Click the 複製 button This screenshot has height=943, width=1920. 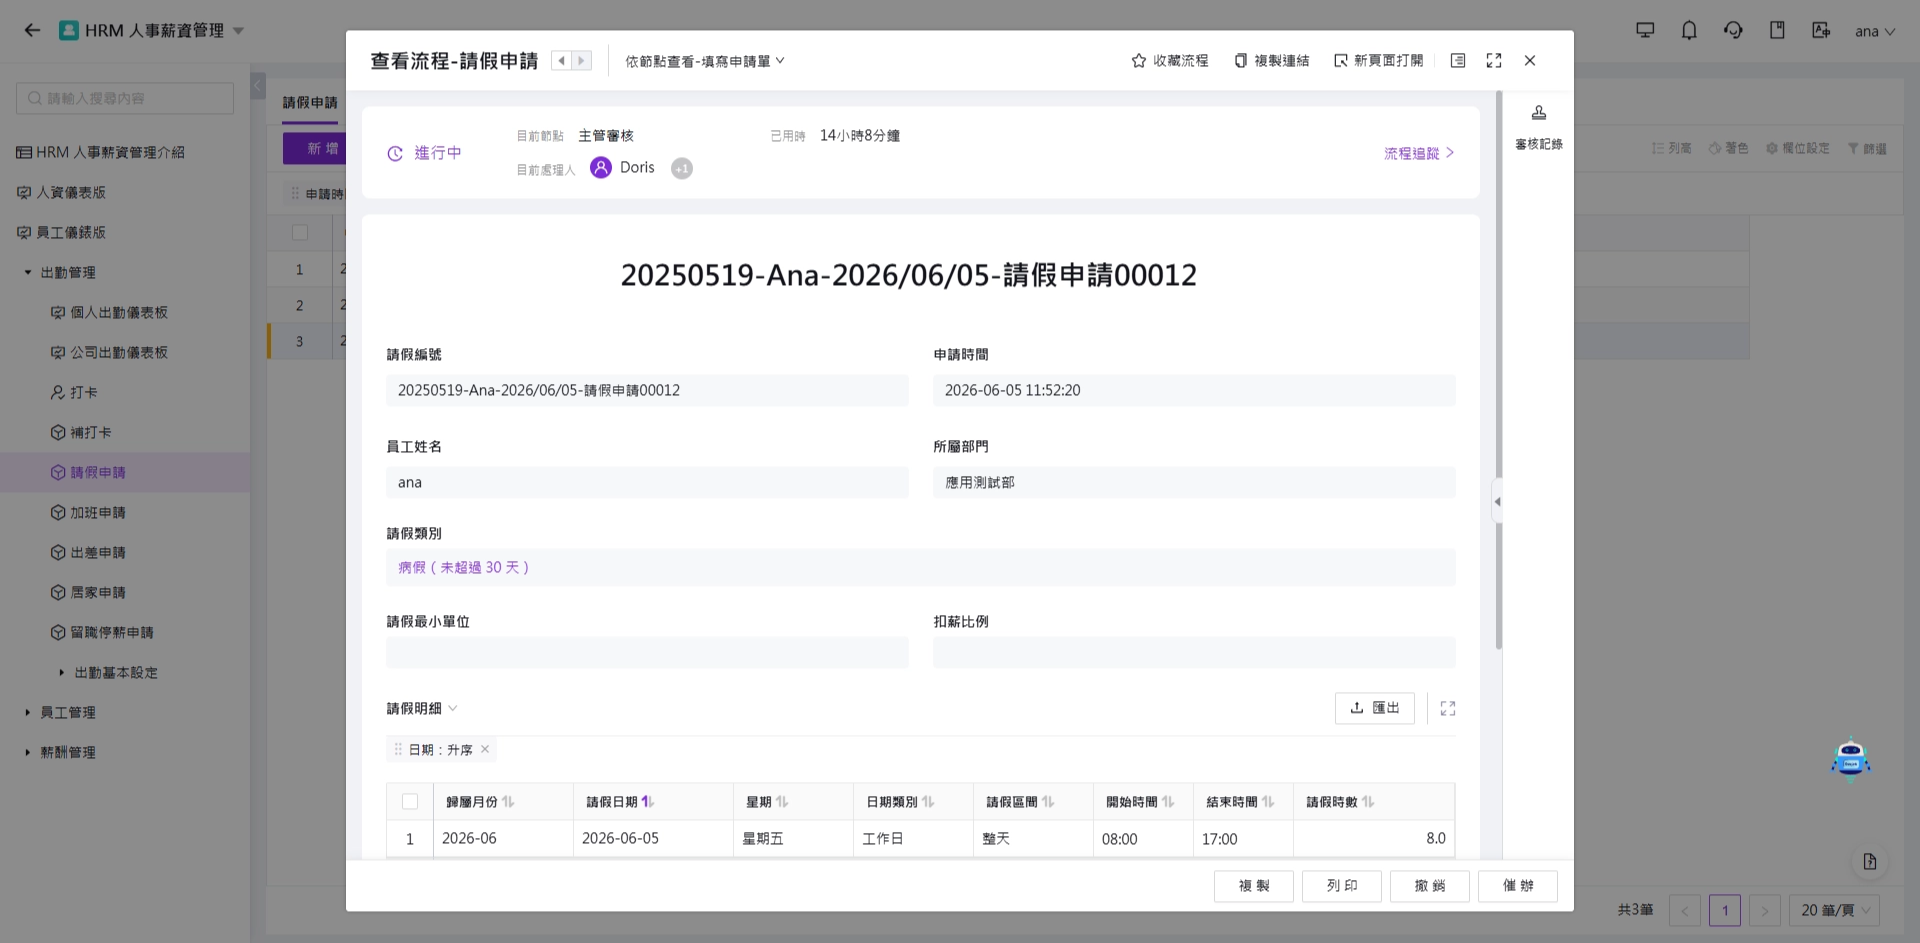pyautogui.click(x=1254, y=886)
